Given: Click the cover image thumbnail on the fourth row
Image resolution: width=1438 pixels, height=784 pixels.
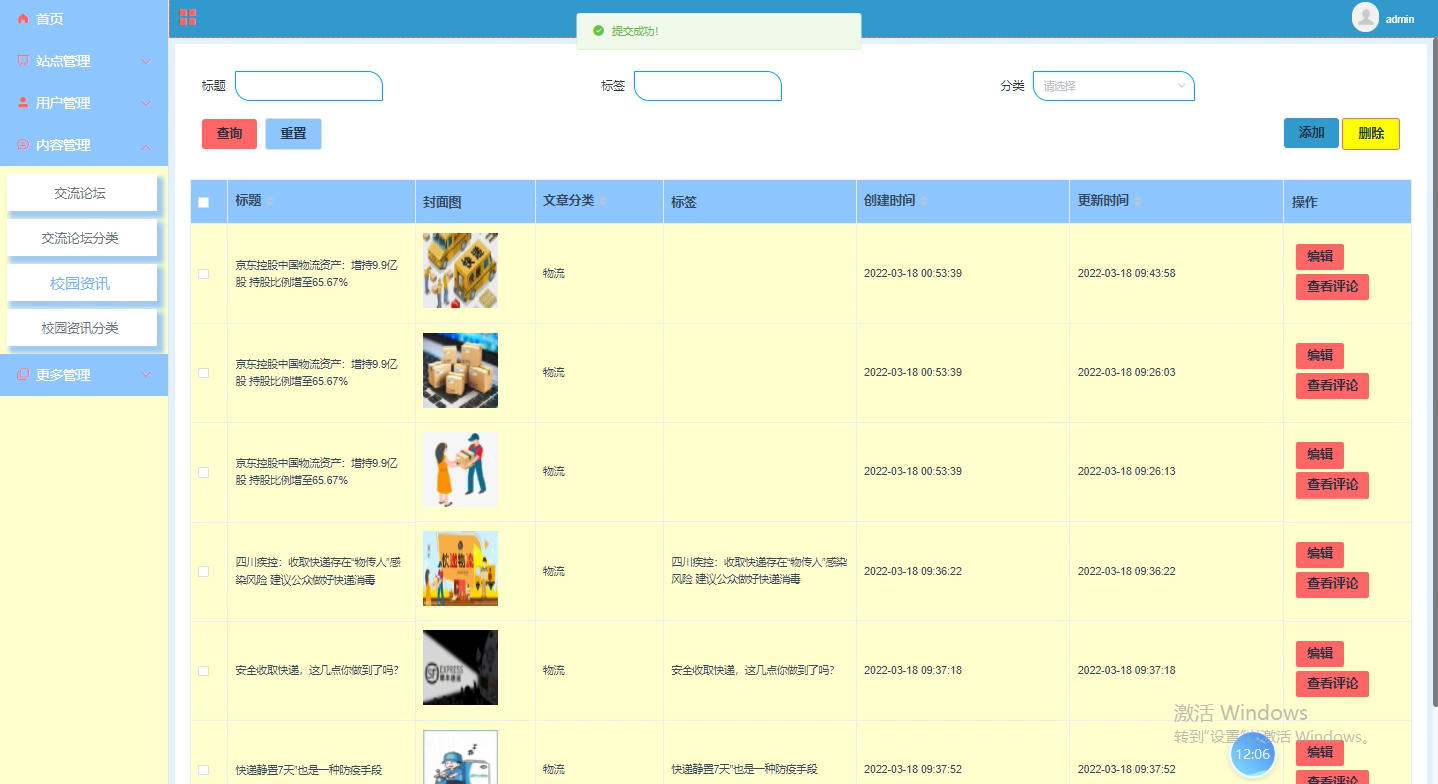Looking at the screenshot, I should click(460, 568).
